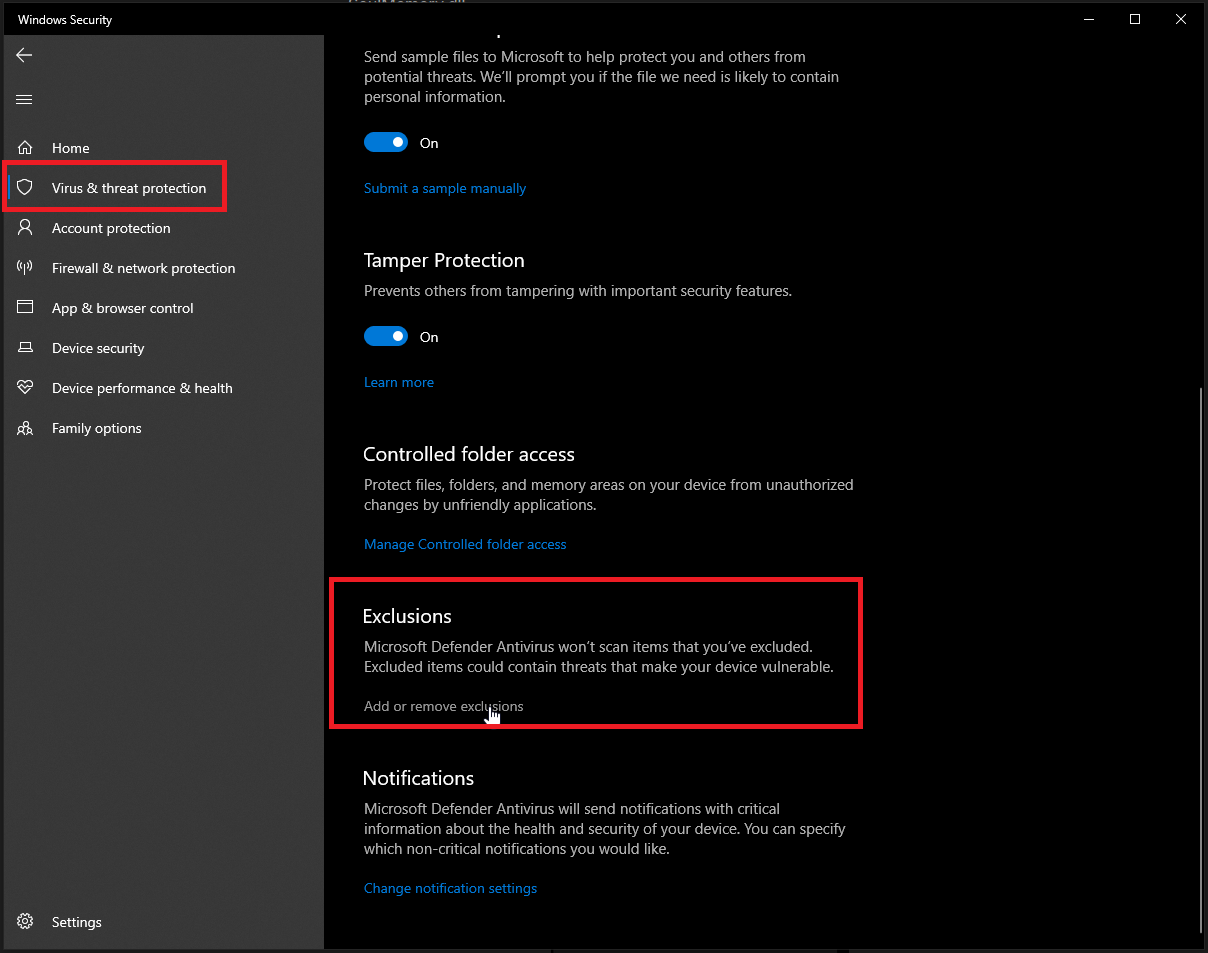
Task: Click the Notifications heading
Action: 418,778
